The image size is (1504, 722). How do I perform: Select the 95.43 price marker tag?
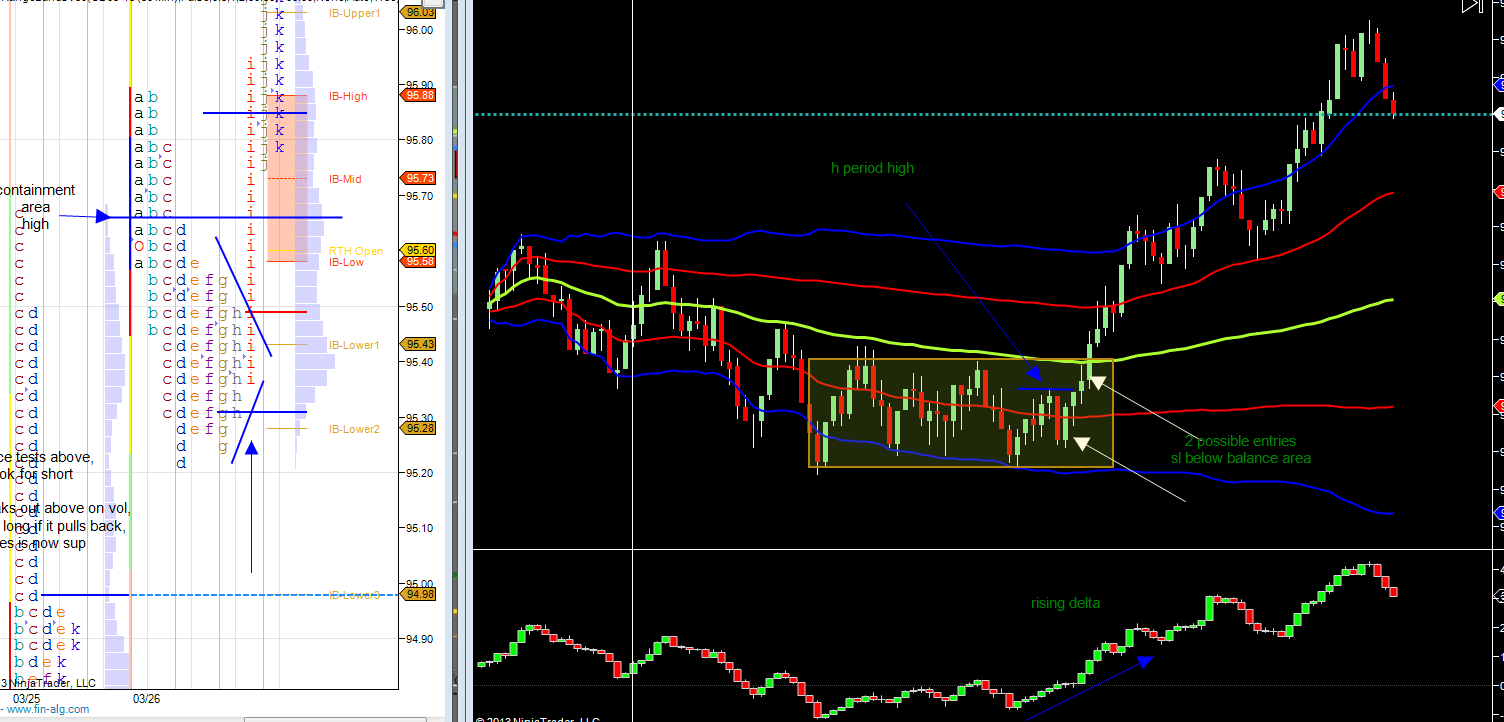point(420,345)
